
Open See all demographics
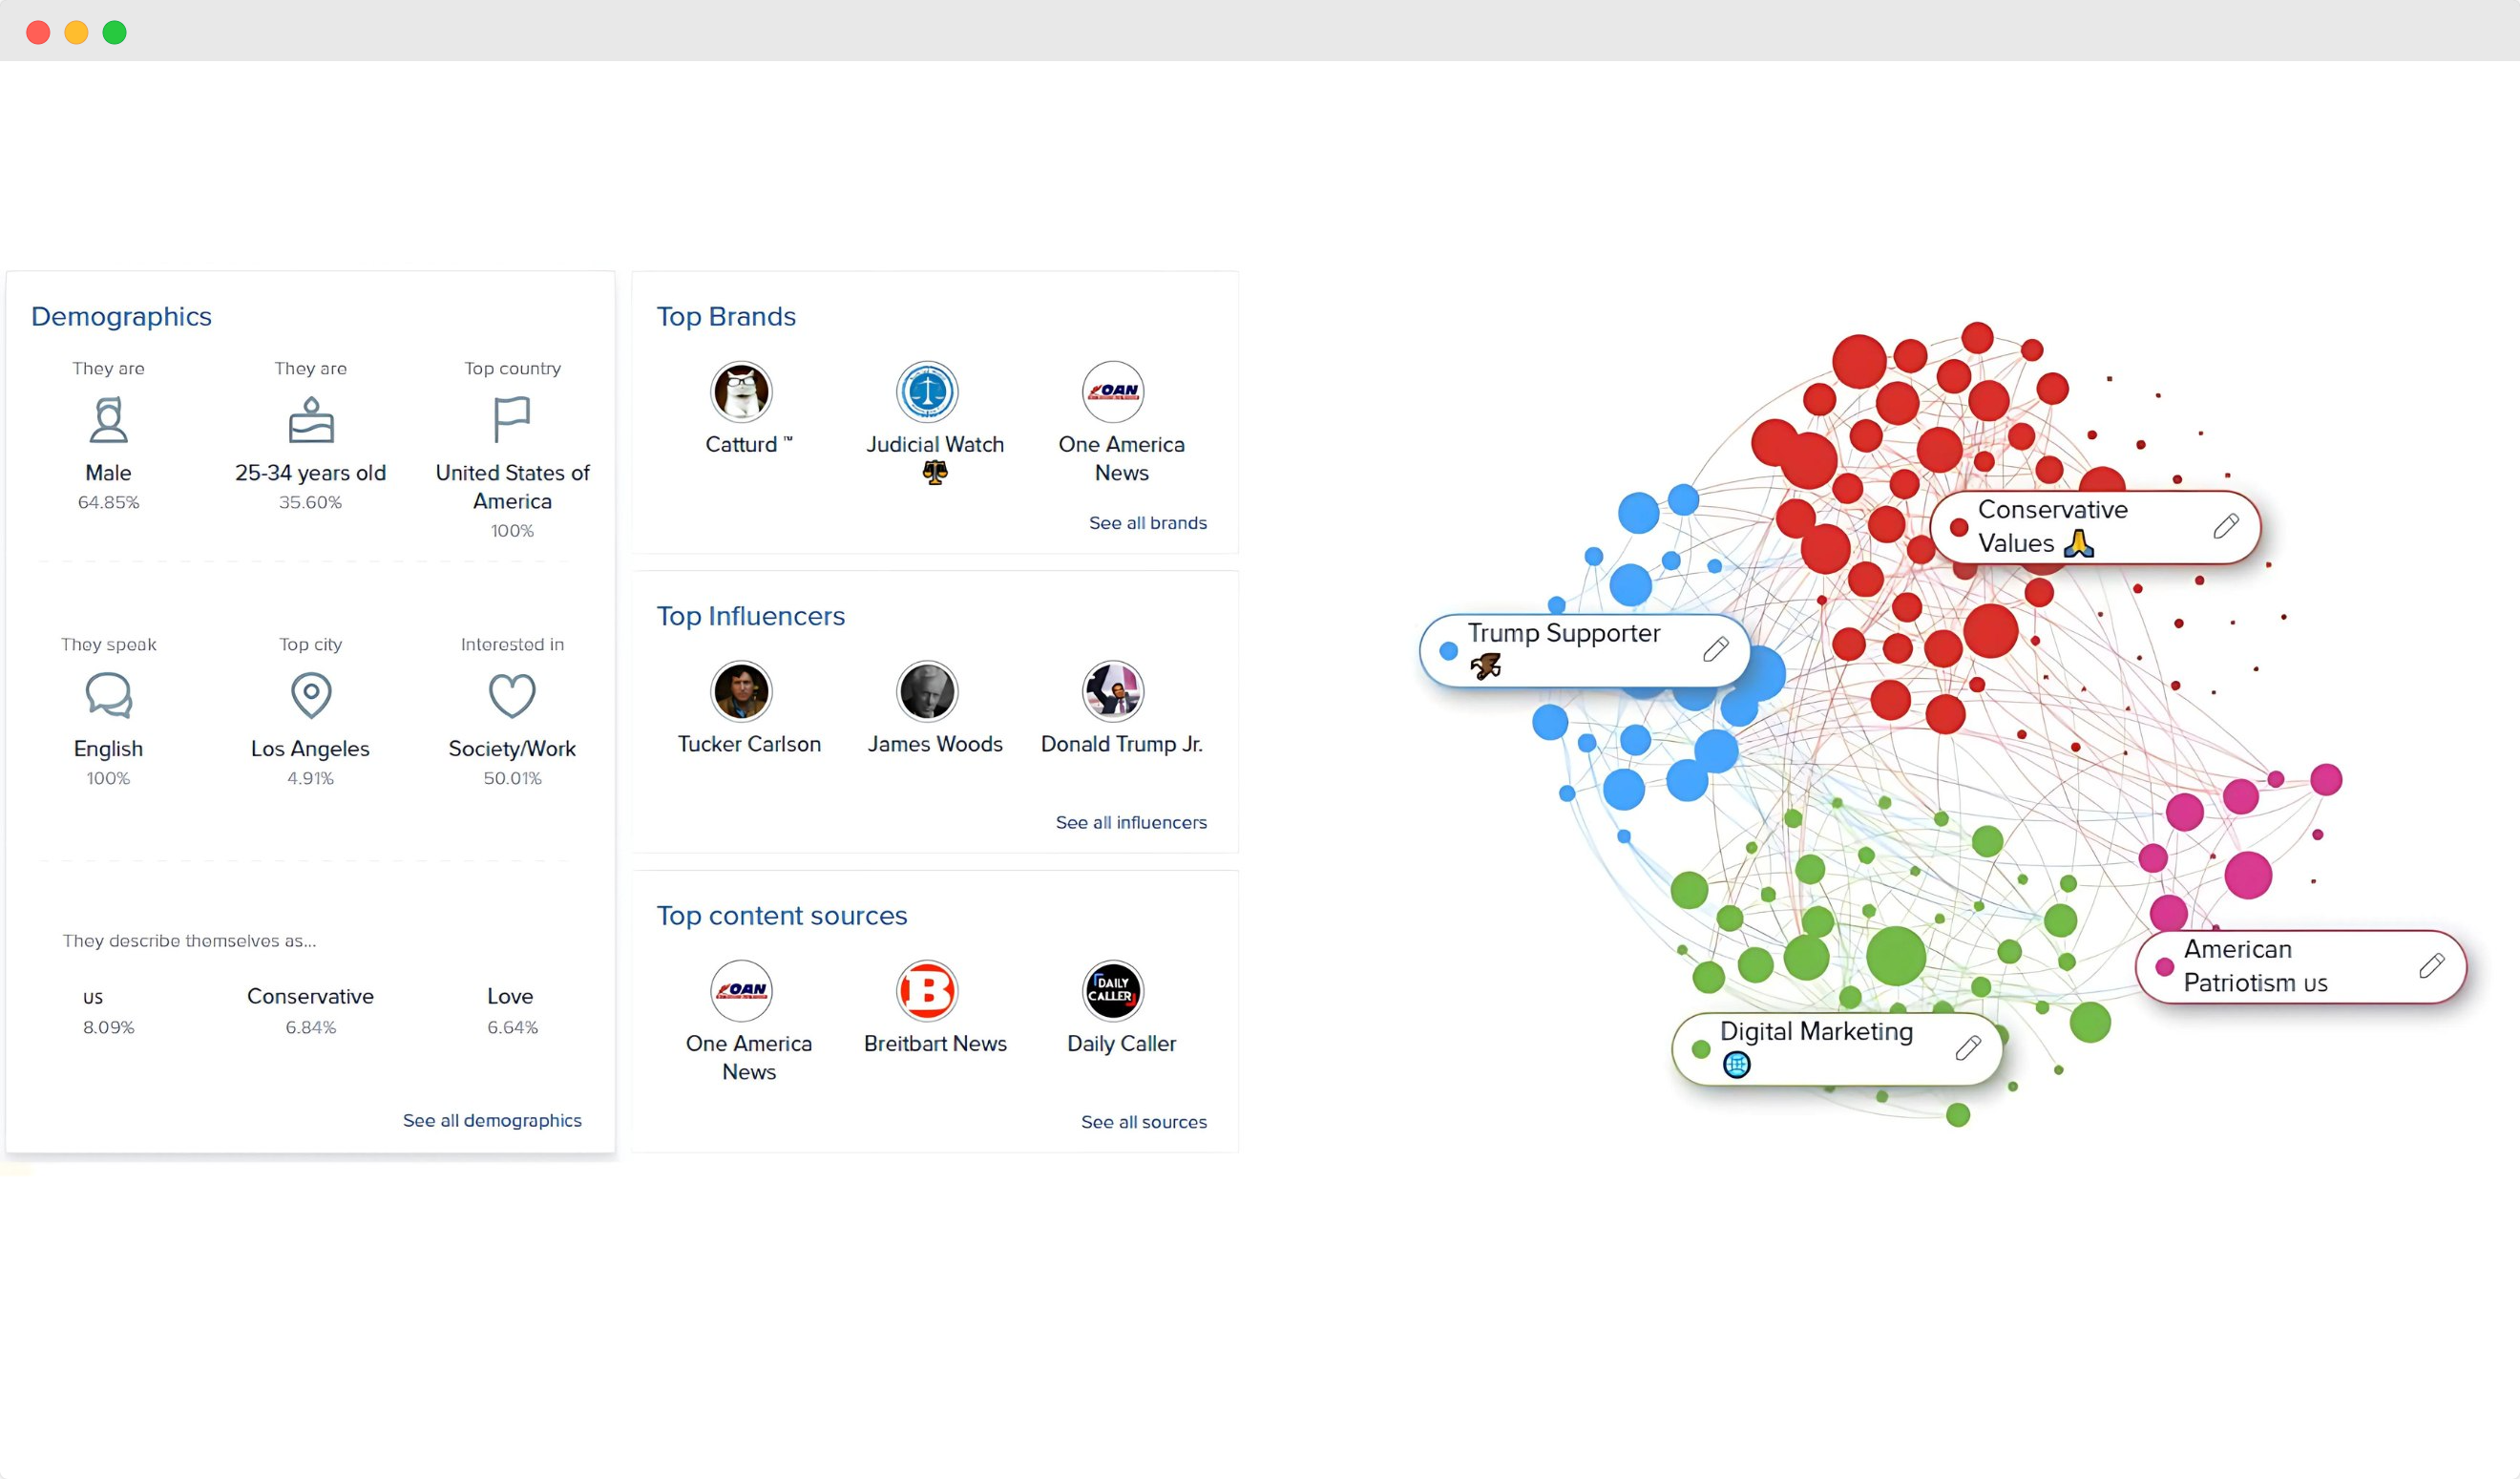point(492,1120)
